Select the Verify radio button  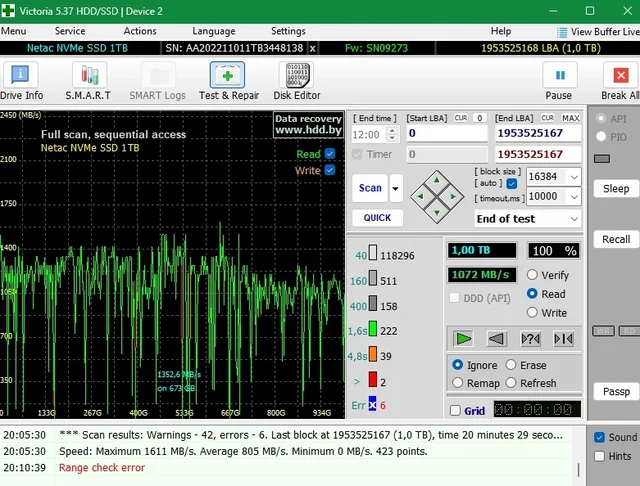coord(532,275)
